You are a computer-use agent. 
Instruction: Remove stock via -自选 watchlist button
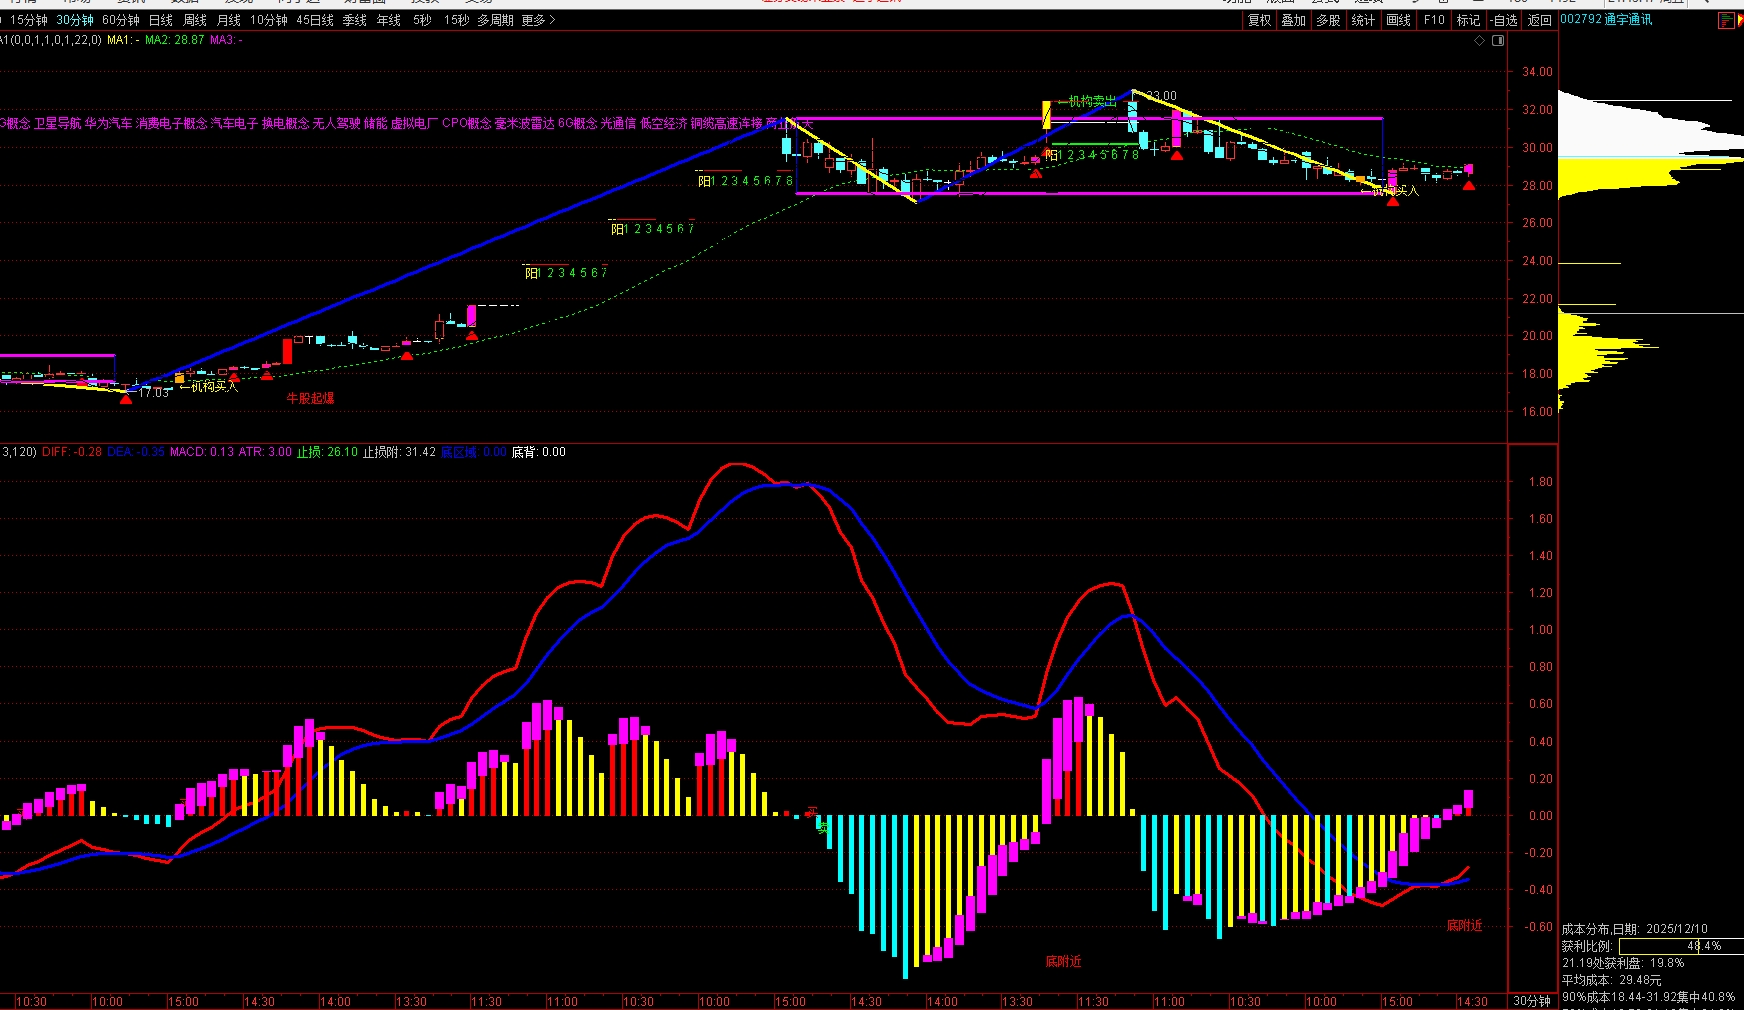click(x=1503, y=20)
